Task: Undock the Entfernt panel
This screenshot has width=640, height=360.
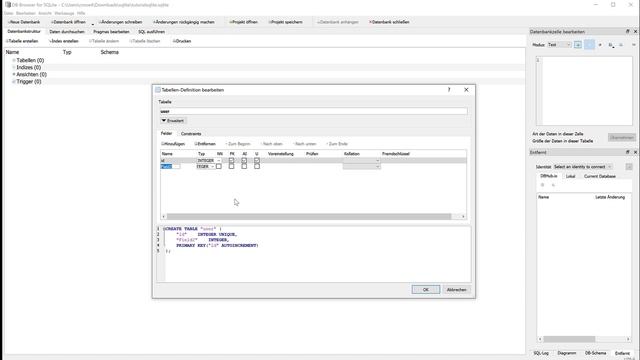Action: 628,152
